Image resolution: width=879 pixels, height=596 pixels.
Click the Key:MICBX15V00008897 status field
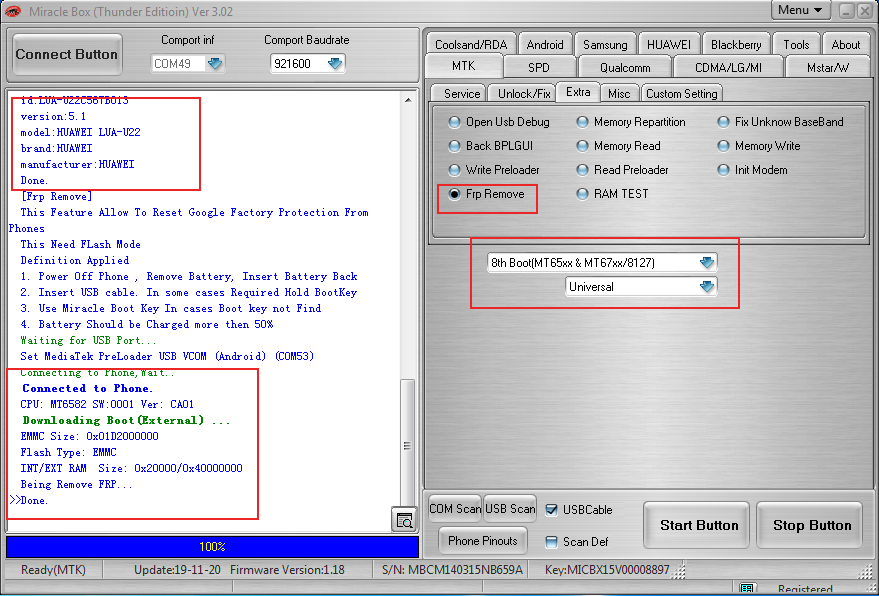click(x=607, y=570)
